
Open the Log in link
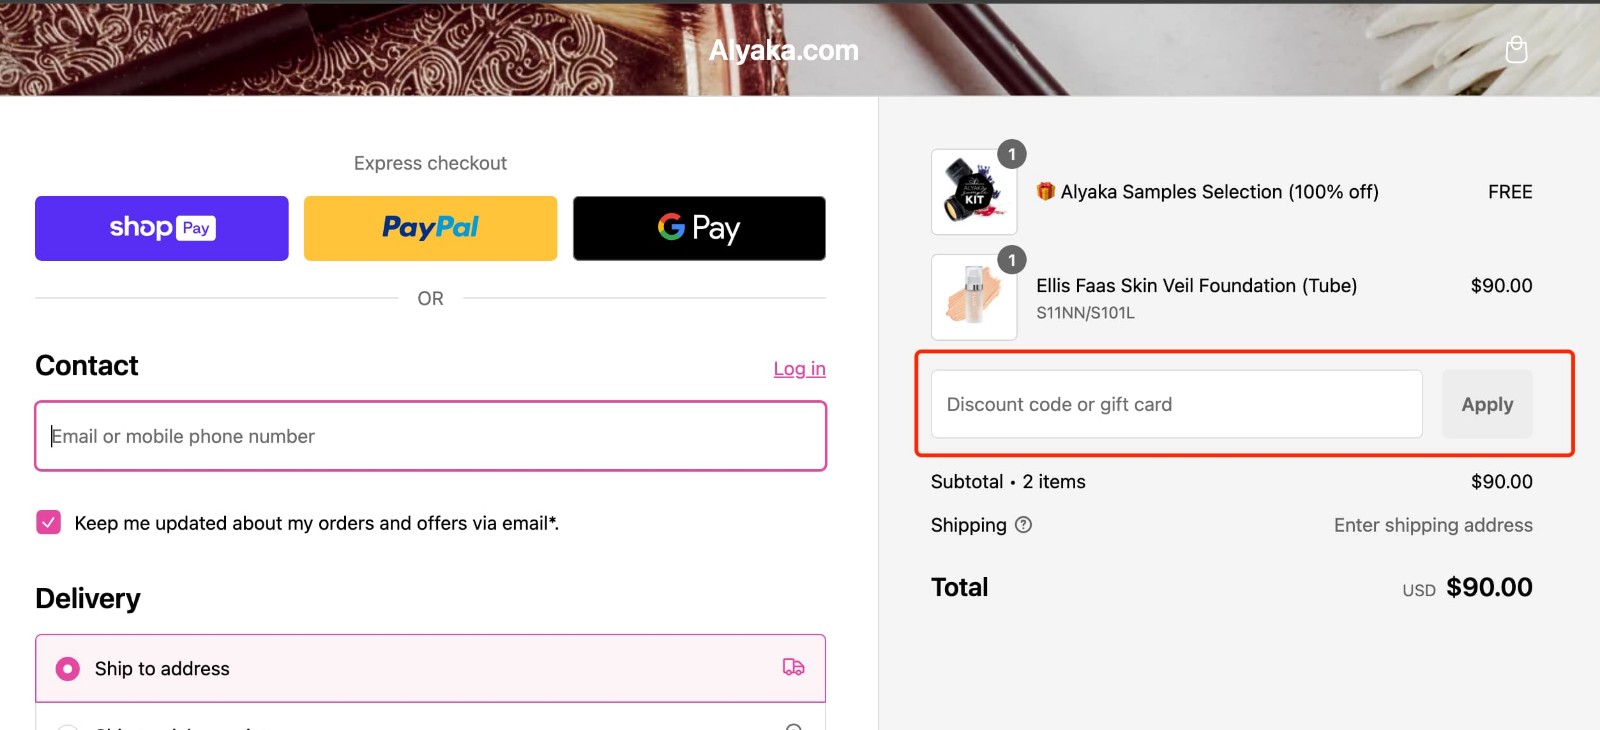(799, 368)
